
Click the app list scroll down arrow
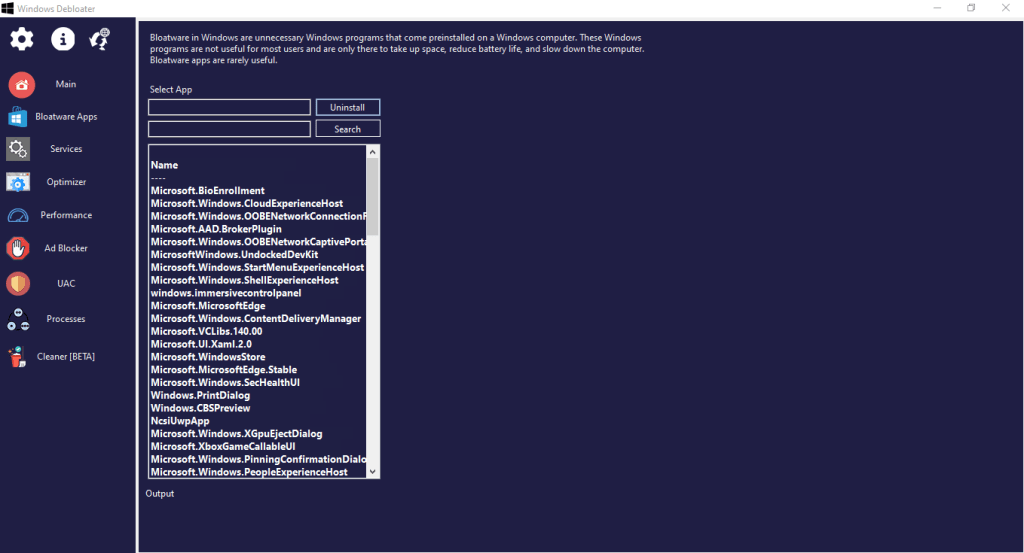(372, 471)
